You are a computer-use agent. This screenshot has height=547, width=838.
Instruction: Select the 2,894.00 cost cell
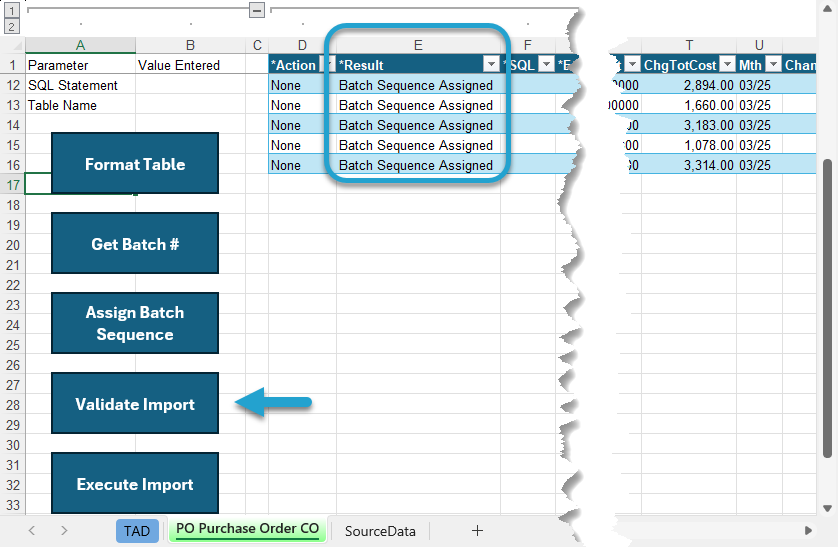click(x=689, y=85)
